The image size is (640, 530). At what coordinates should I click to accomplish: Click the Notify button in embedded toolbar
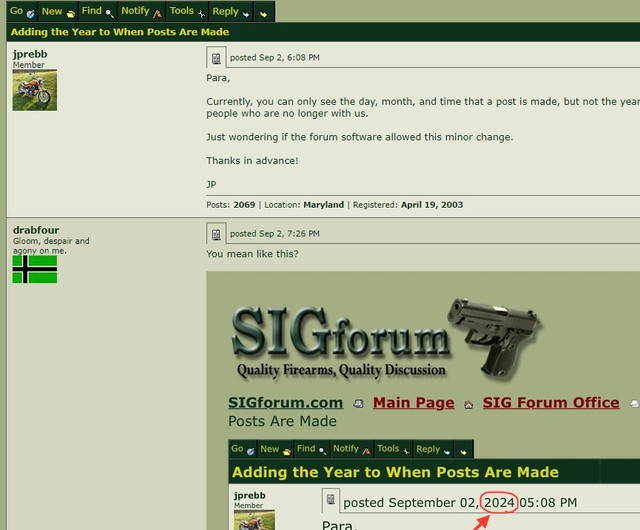tap(351, 449)
